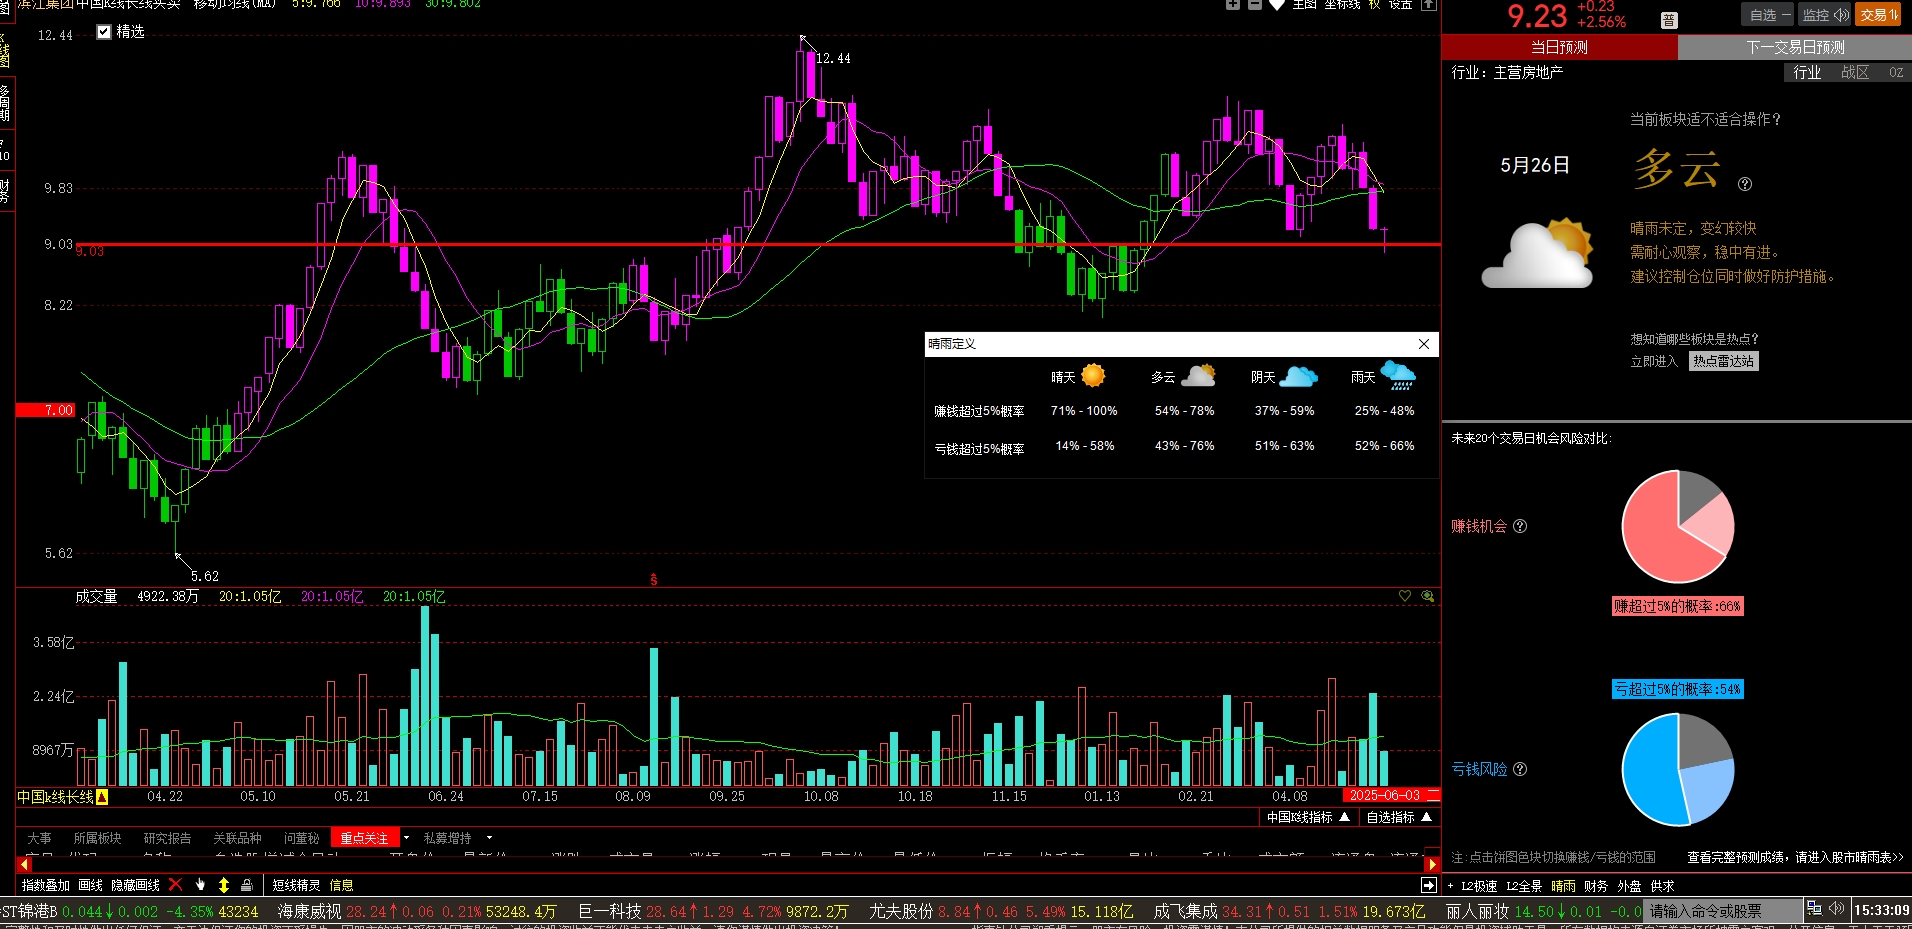
Task: Click the white heart favorite icon at top
Action: click(1277, 5)
